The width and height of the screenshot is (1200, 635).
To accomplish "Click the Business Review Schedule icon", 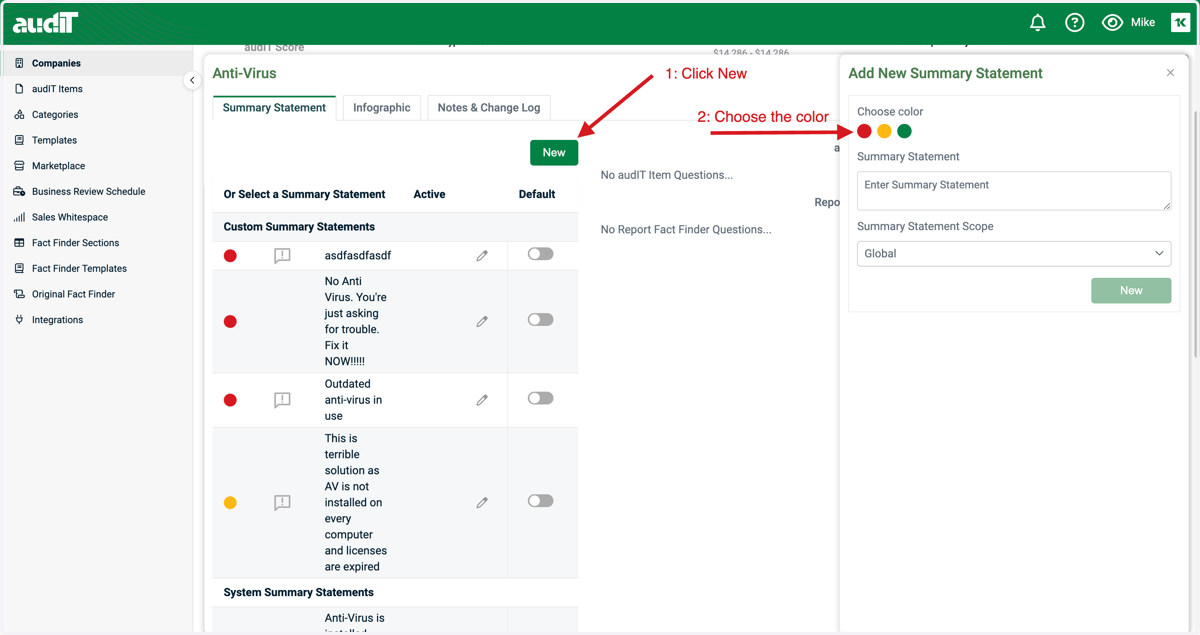I will coord(19,191).
